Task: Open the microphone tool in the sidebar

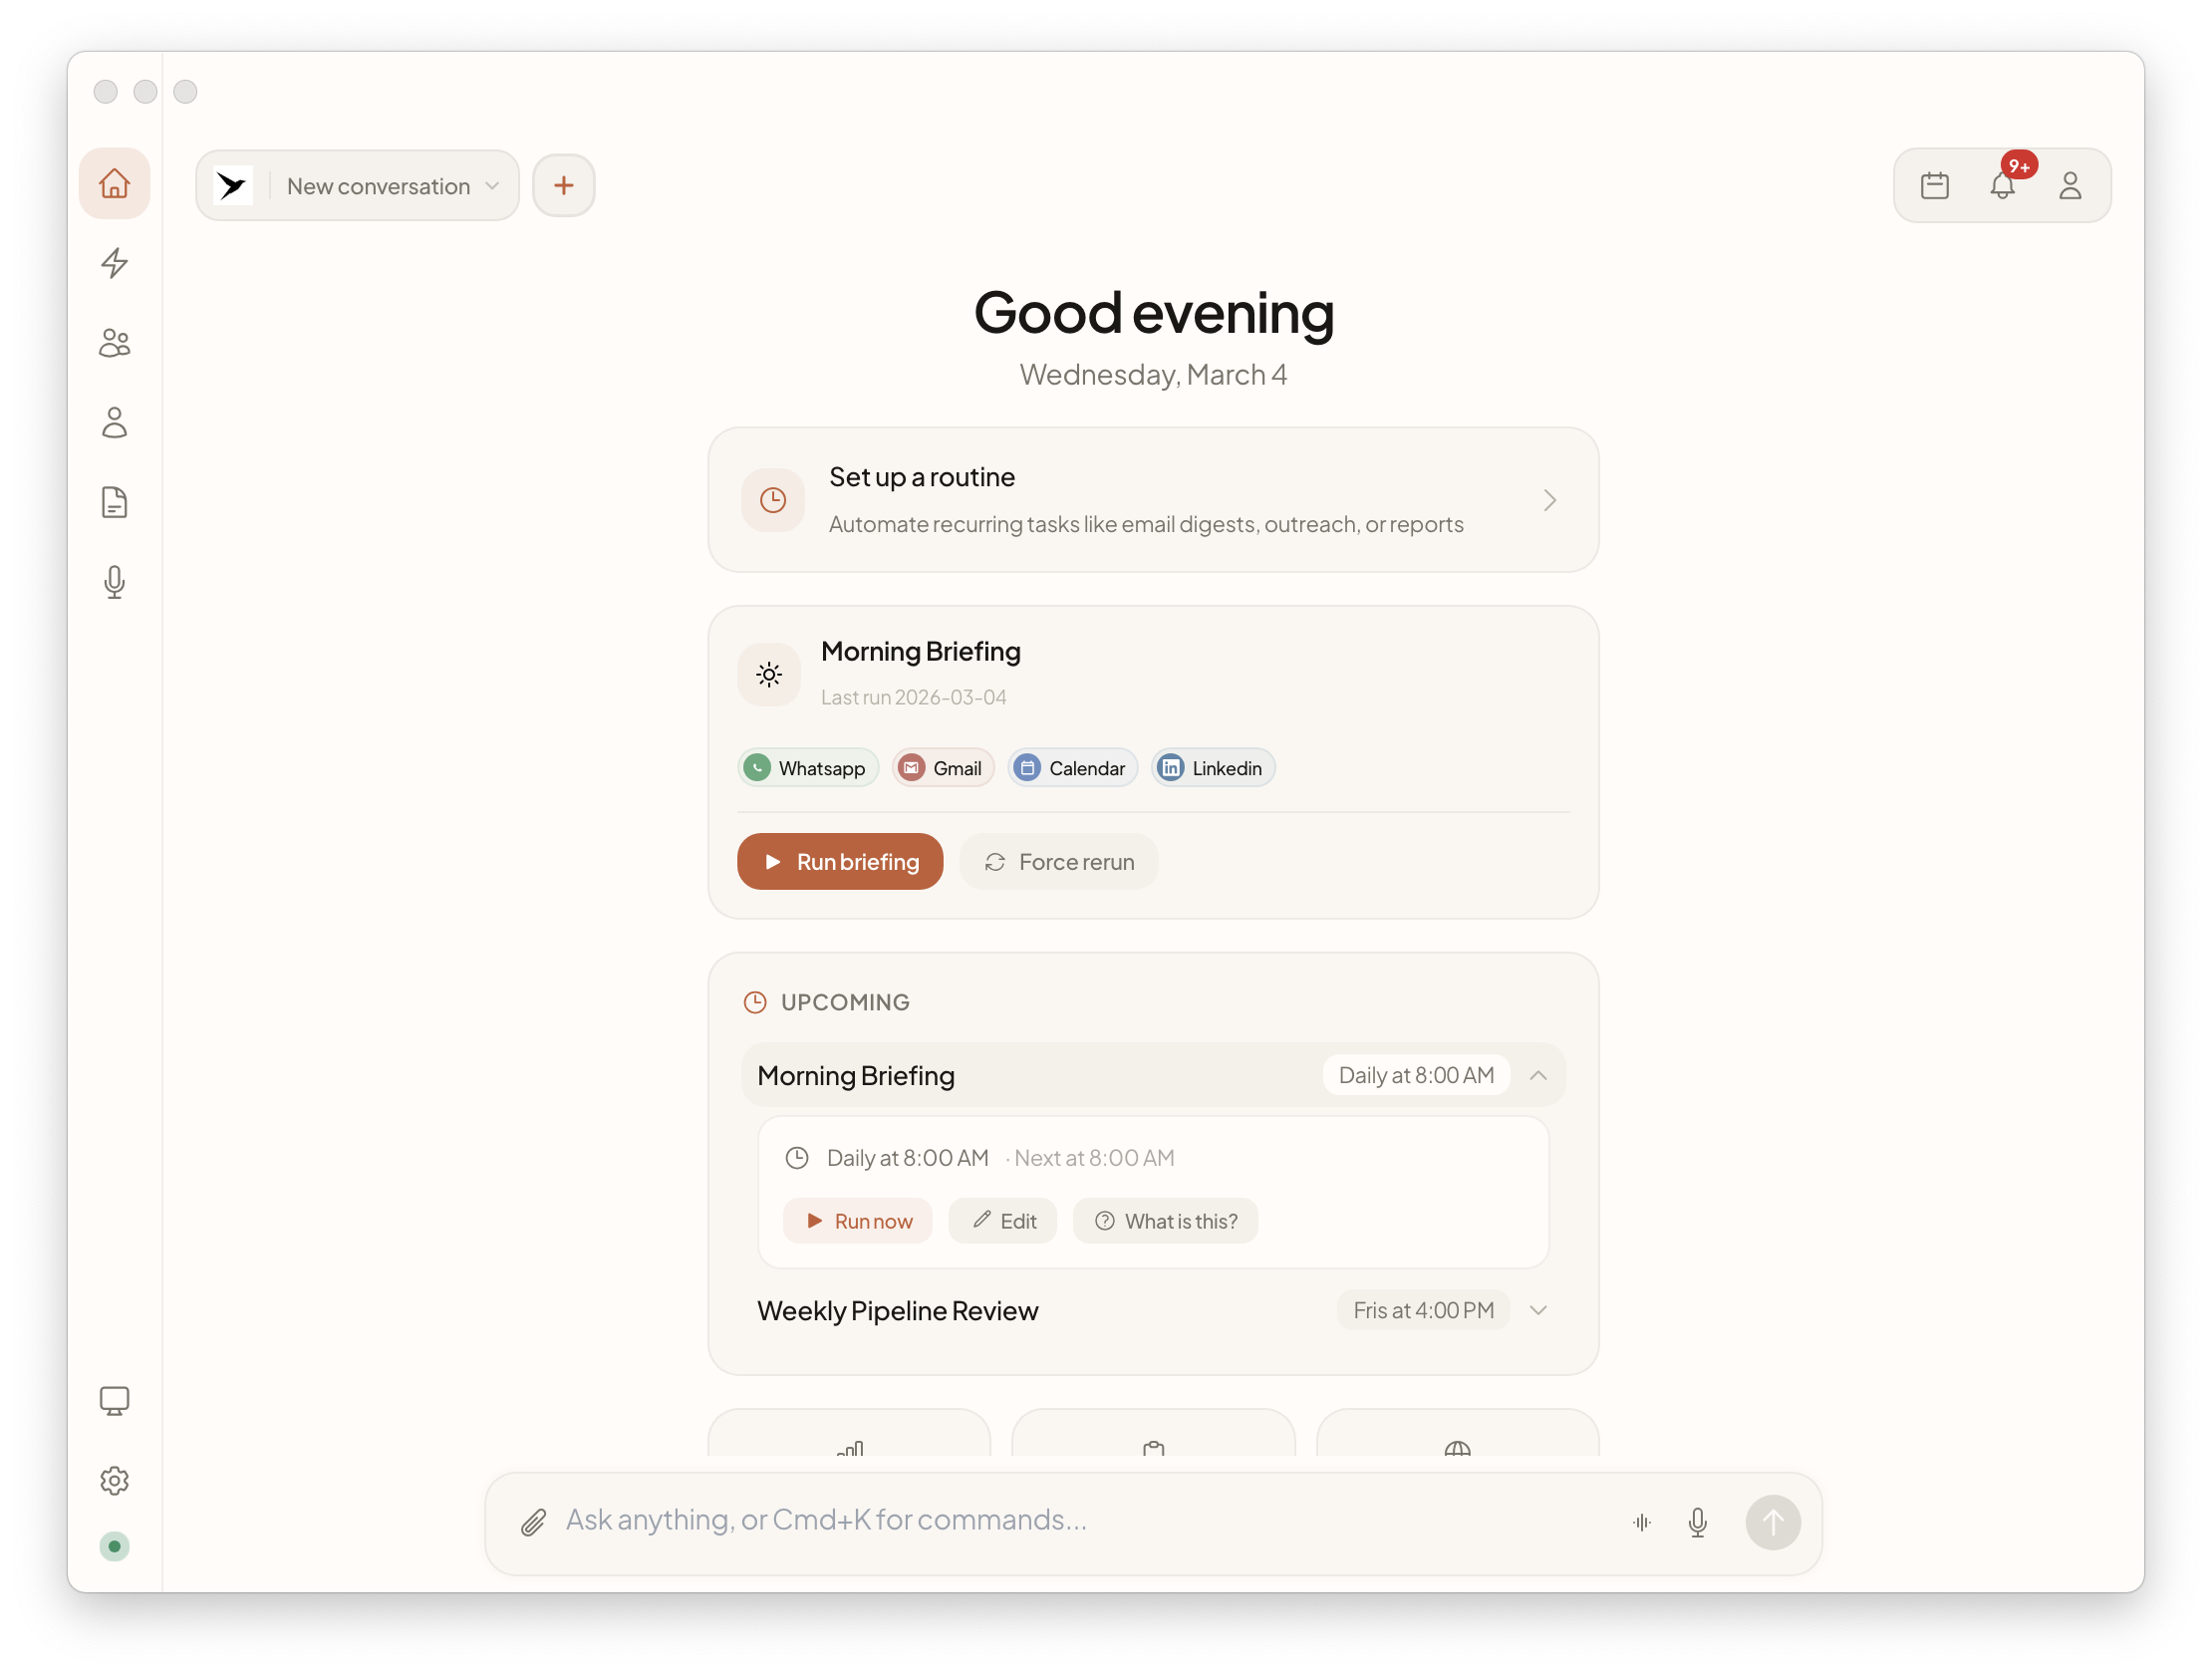Action: click(114, 583)
